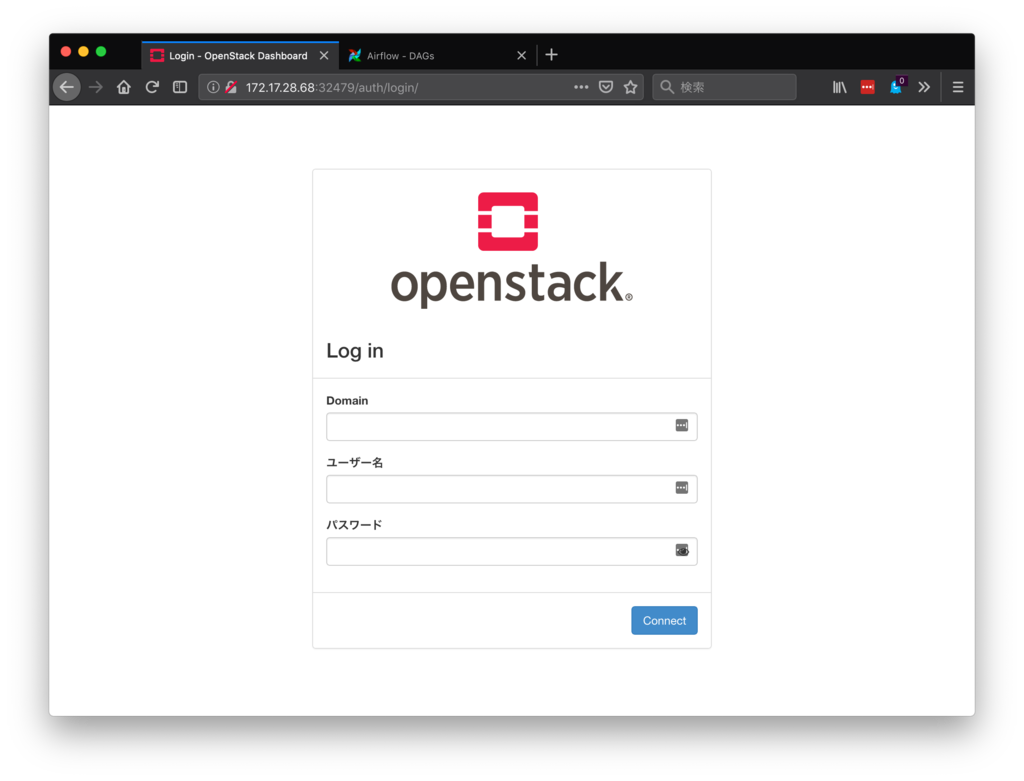Go forward with the forward arrow

coord(96,87)
